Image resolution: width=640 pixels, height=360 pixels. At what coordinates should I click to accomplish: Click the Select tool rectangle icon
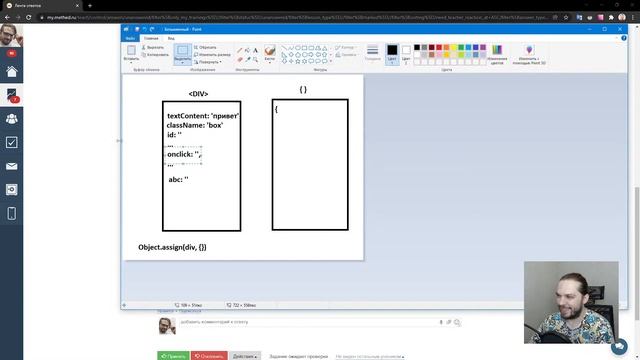[182, 50]
